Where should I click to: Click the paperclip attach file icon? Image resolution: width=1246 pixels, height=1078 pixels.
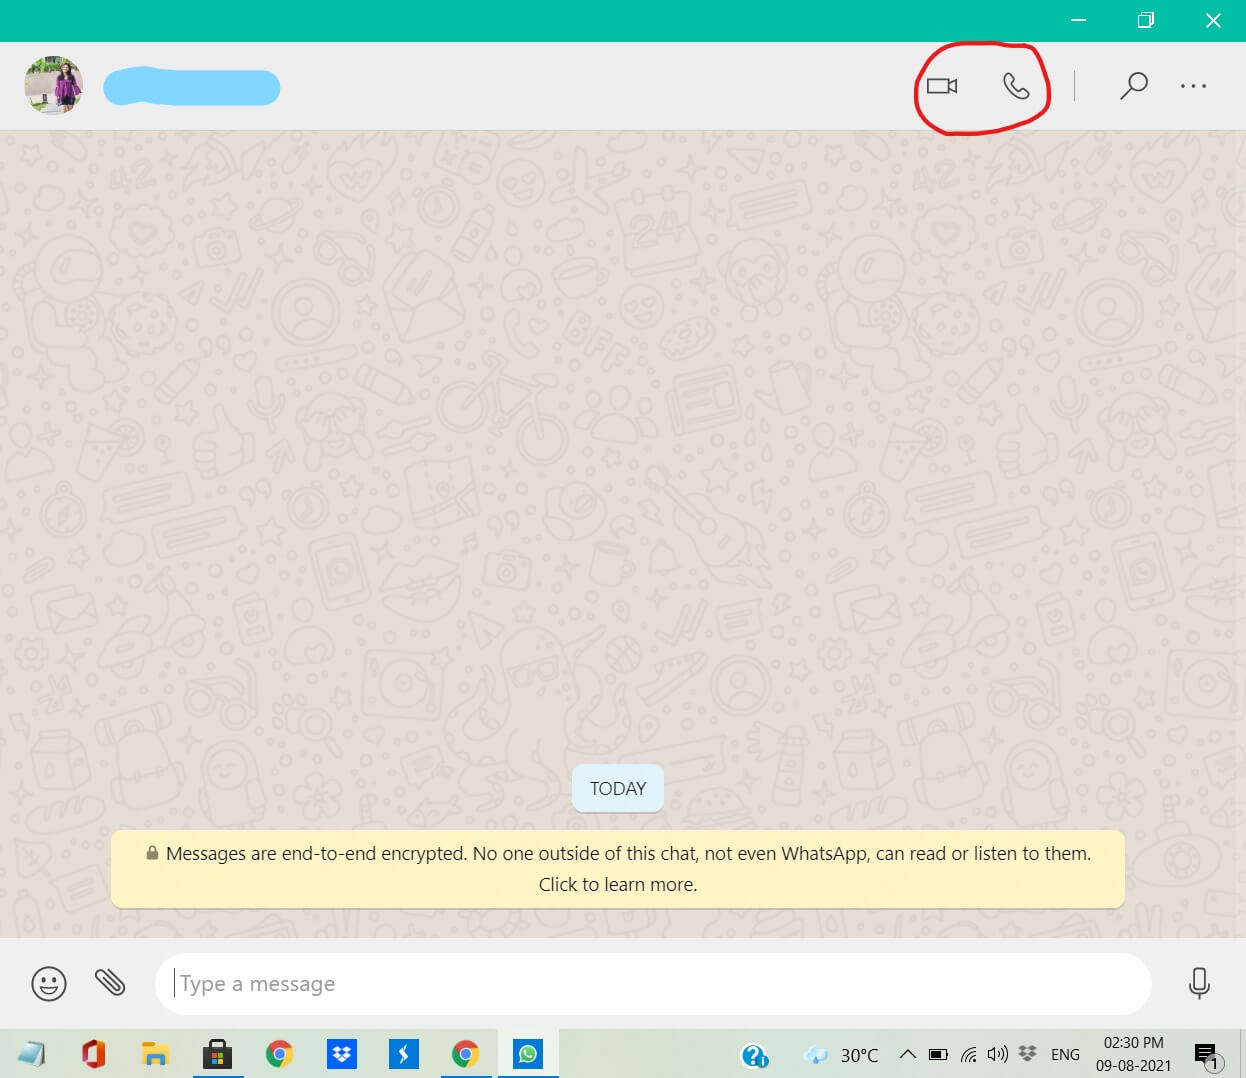[110, 983]
